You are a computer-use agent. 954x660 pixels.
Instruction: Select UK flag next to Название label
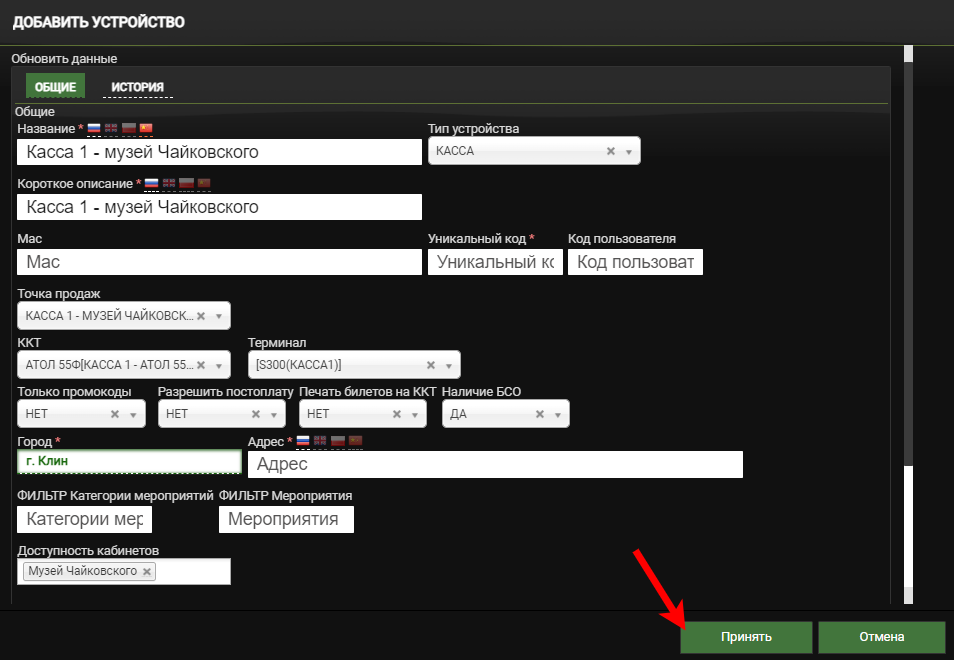click(x=112, y=128)
